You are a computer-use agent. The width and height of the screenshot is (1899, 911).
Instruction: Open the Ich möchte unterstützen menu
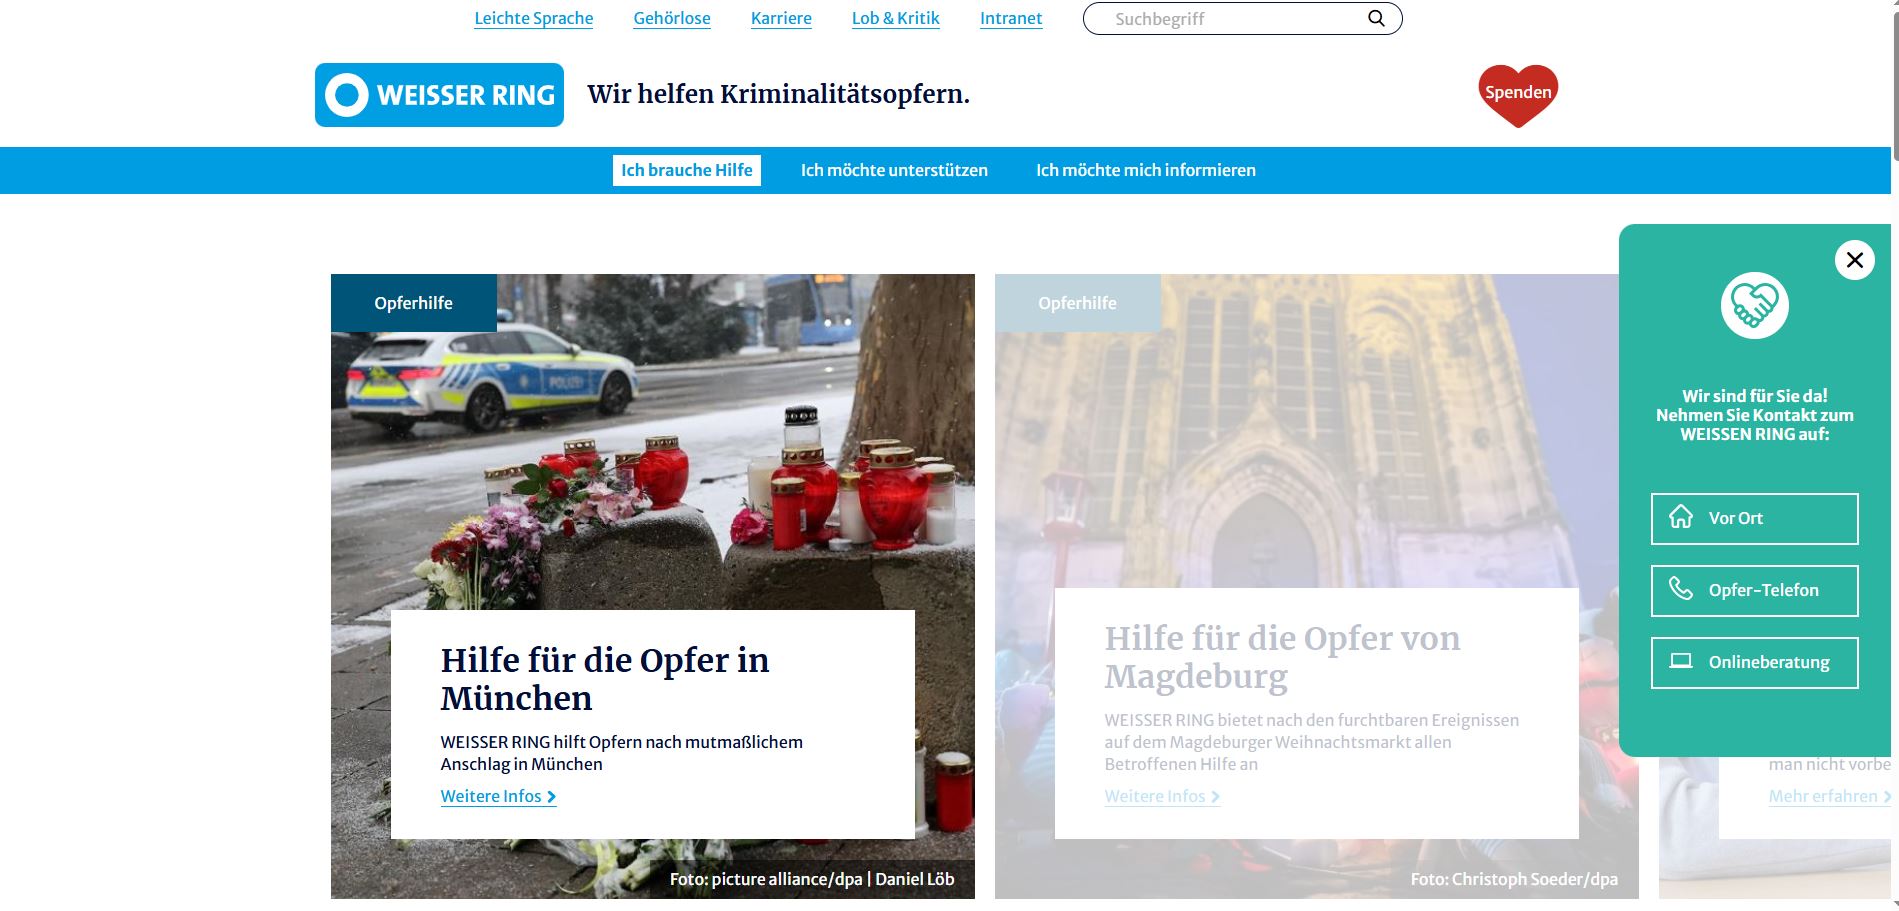pos(893,170)
